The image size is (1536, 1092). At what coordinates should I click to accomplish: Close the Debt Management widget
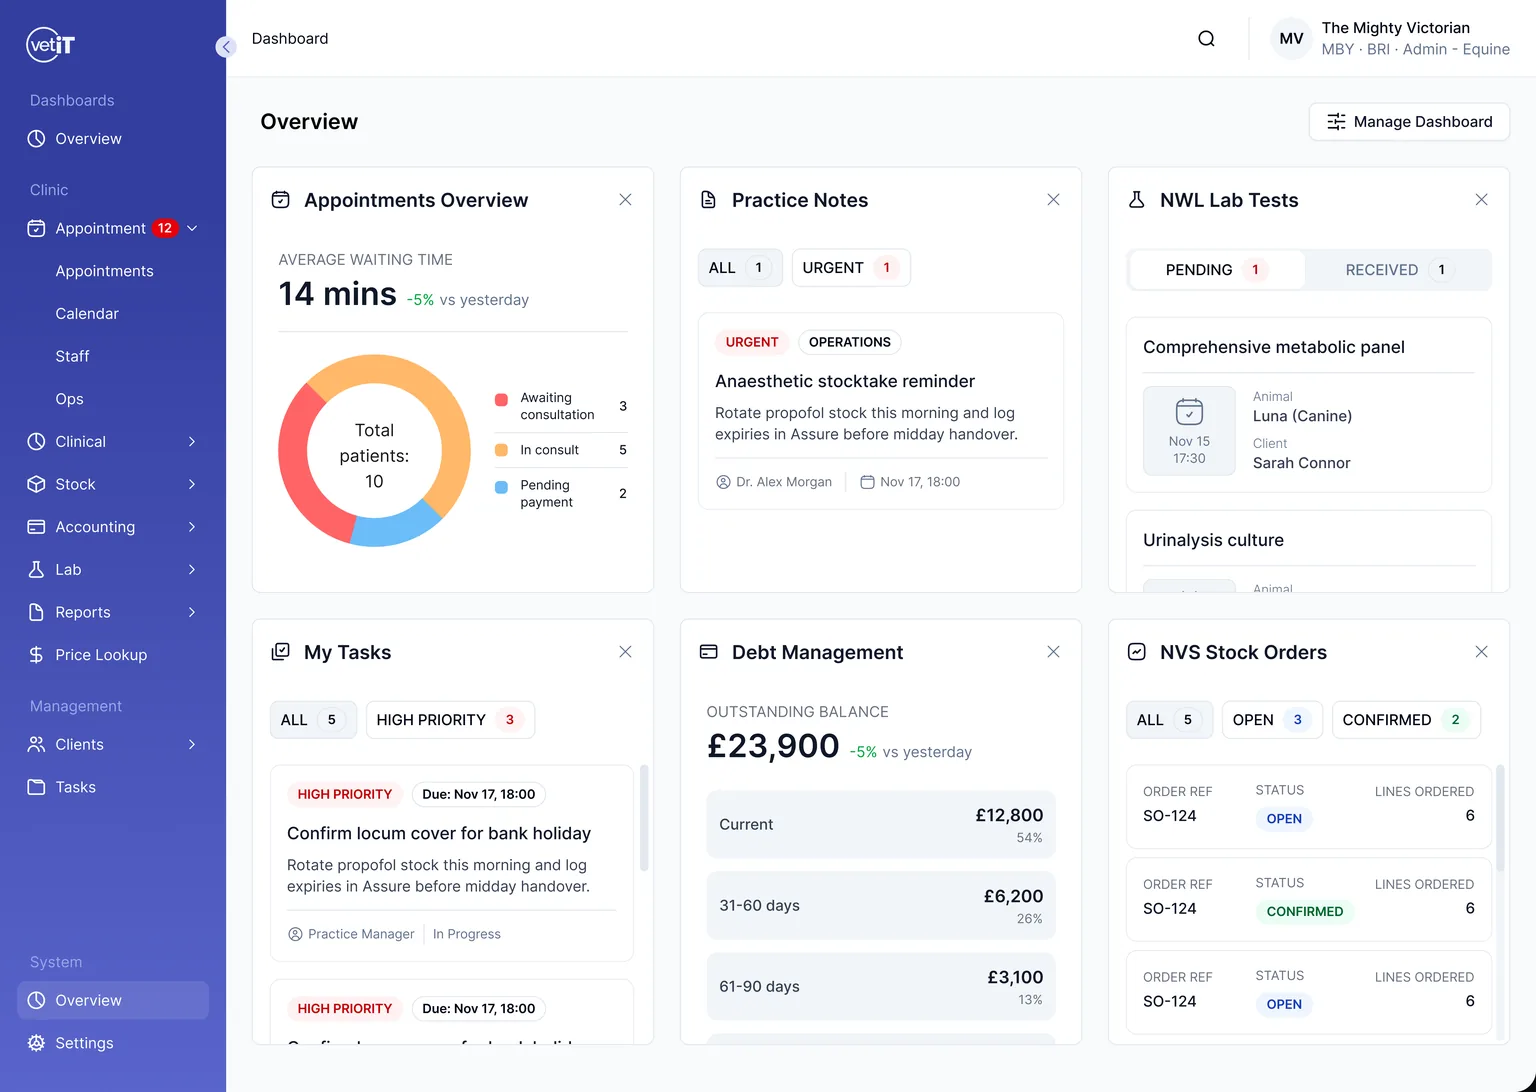point(1053,652)
